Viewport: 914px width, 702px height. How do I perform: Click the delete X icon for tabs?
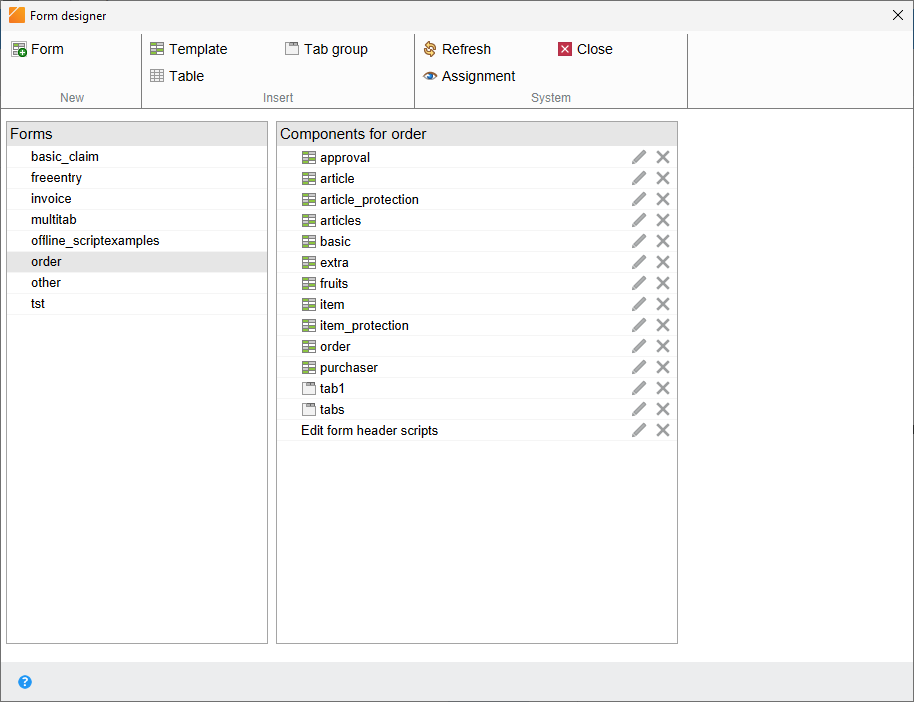click(662, 409)
